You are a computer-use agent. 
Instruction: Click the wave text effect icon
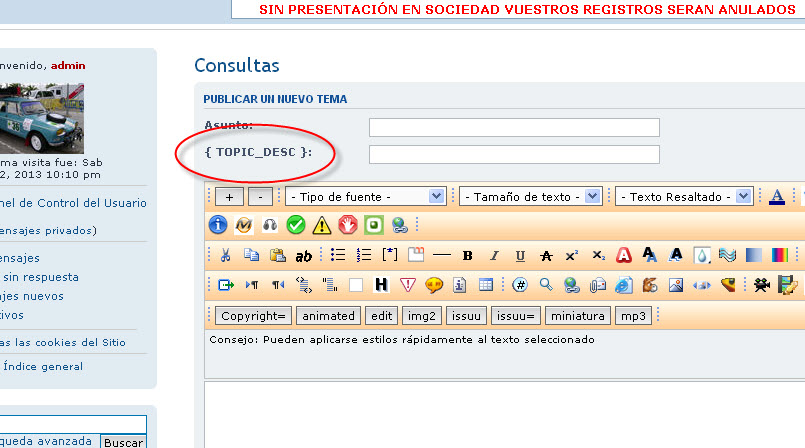point(727,255)
